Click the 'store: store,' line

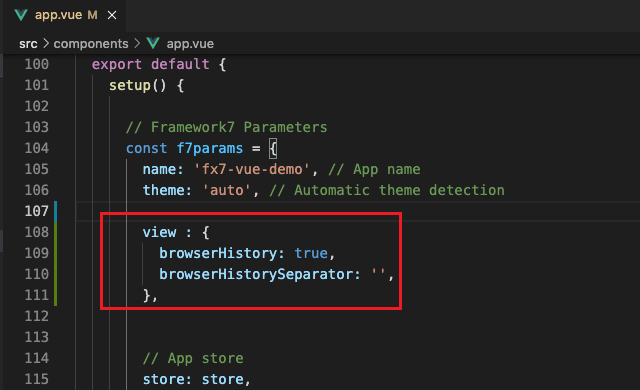(196, 379)
